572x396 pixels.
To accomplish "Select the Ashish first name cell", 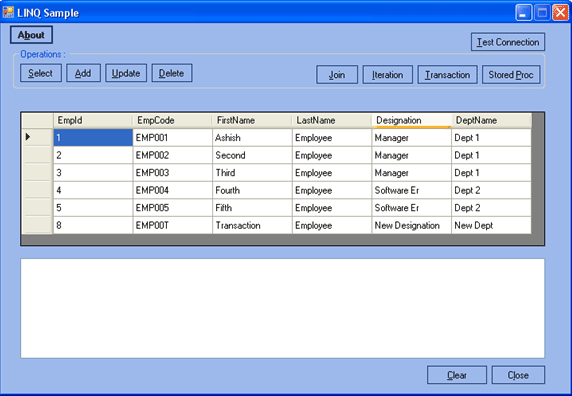I will [252, 137].
